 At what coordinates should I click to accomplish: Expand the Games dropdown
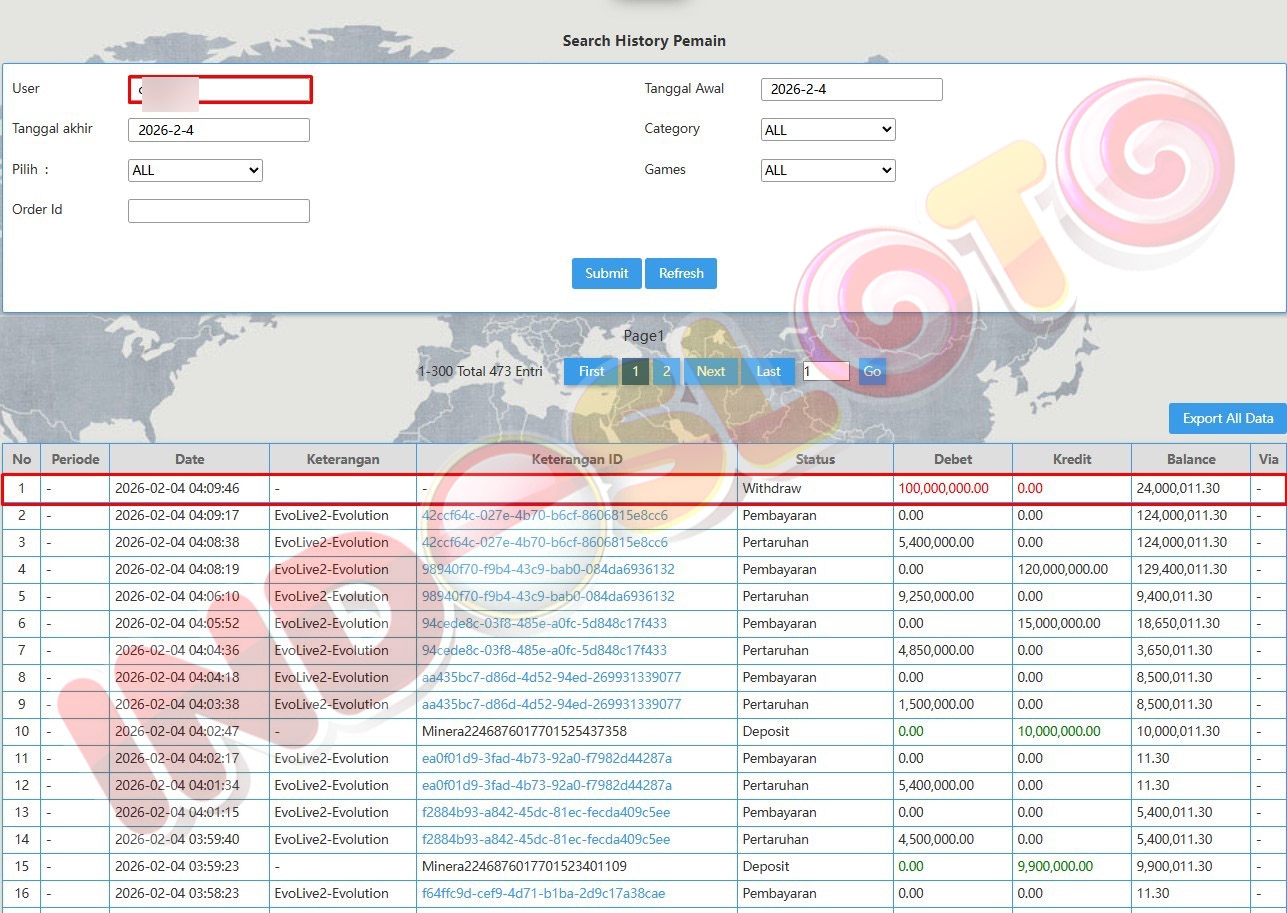pyautogui.click(x=828, y=170)
